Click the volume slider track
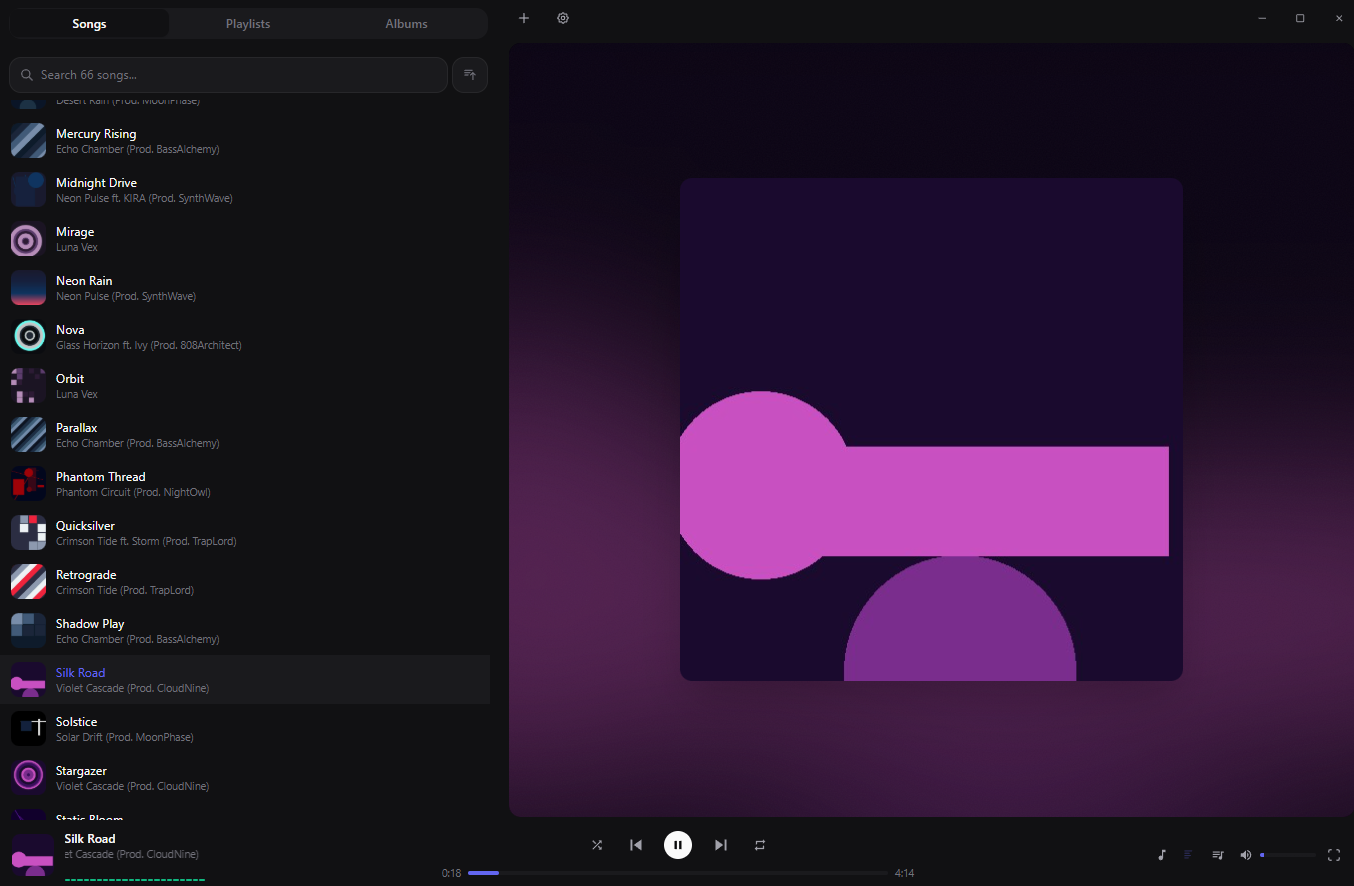 (x=1289, y=855)
